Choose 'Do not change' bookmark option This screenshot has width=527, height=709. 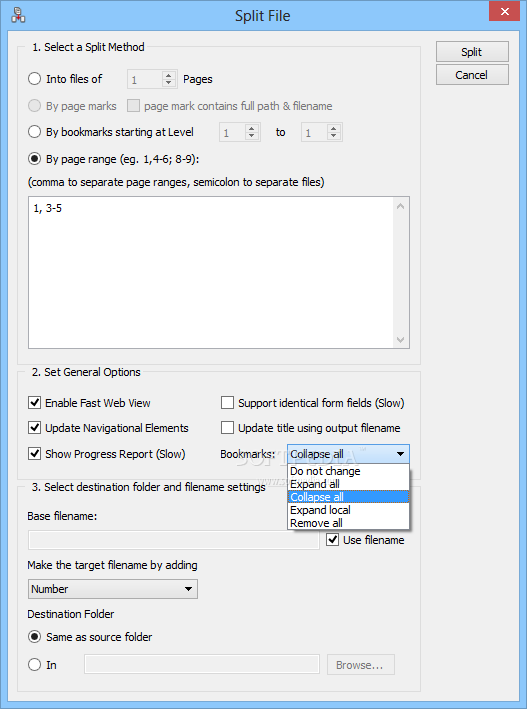pyautogui.click(x=348, y=471)
